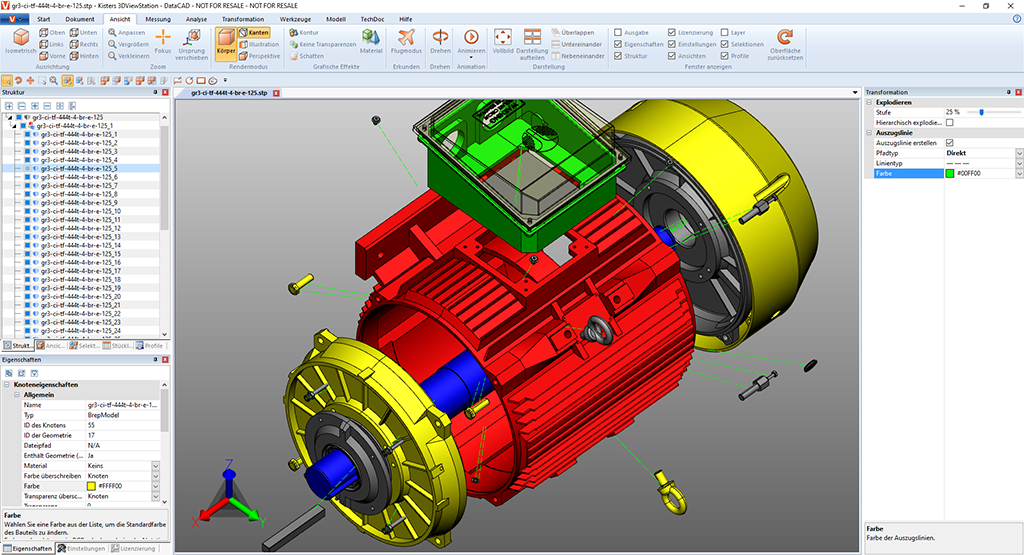The height and width of the screenshot is (555, 1024).
Task: Toggle Schatten graphic effect
Action: point(306,56)
